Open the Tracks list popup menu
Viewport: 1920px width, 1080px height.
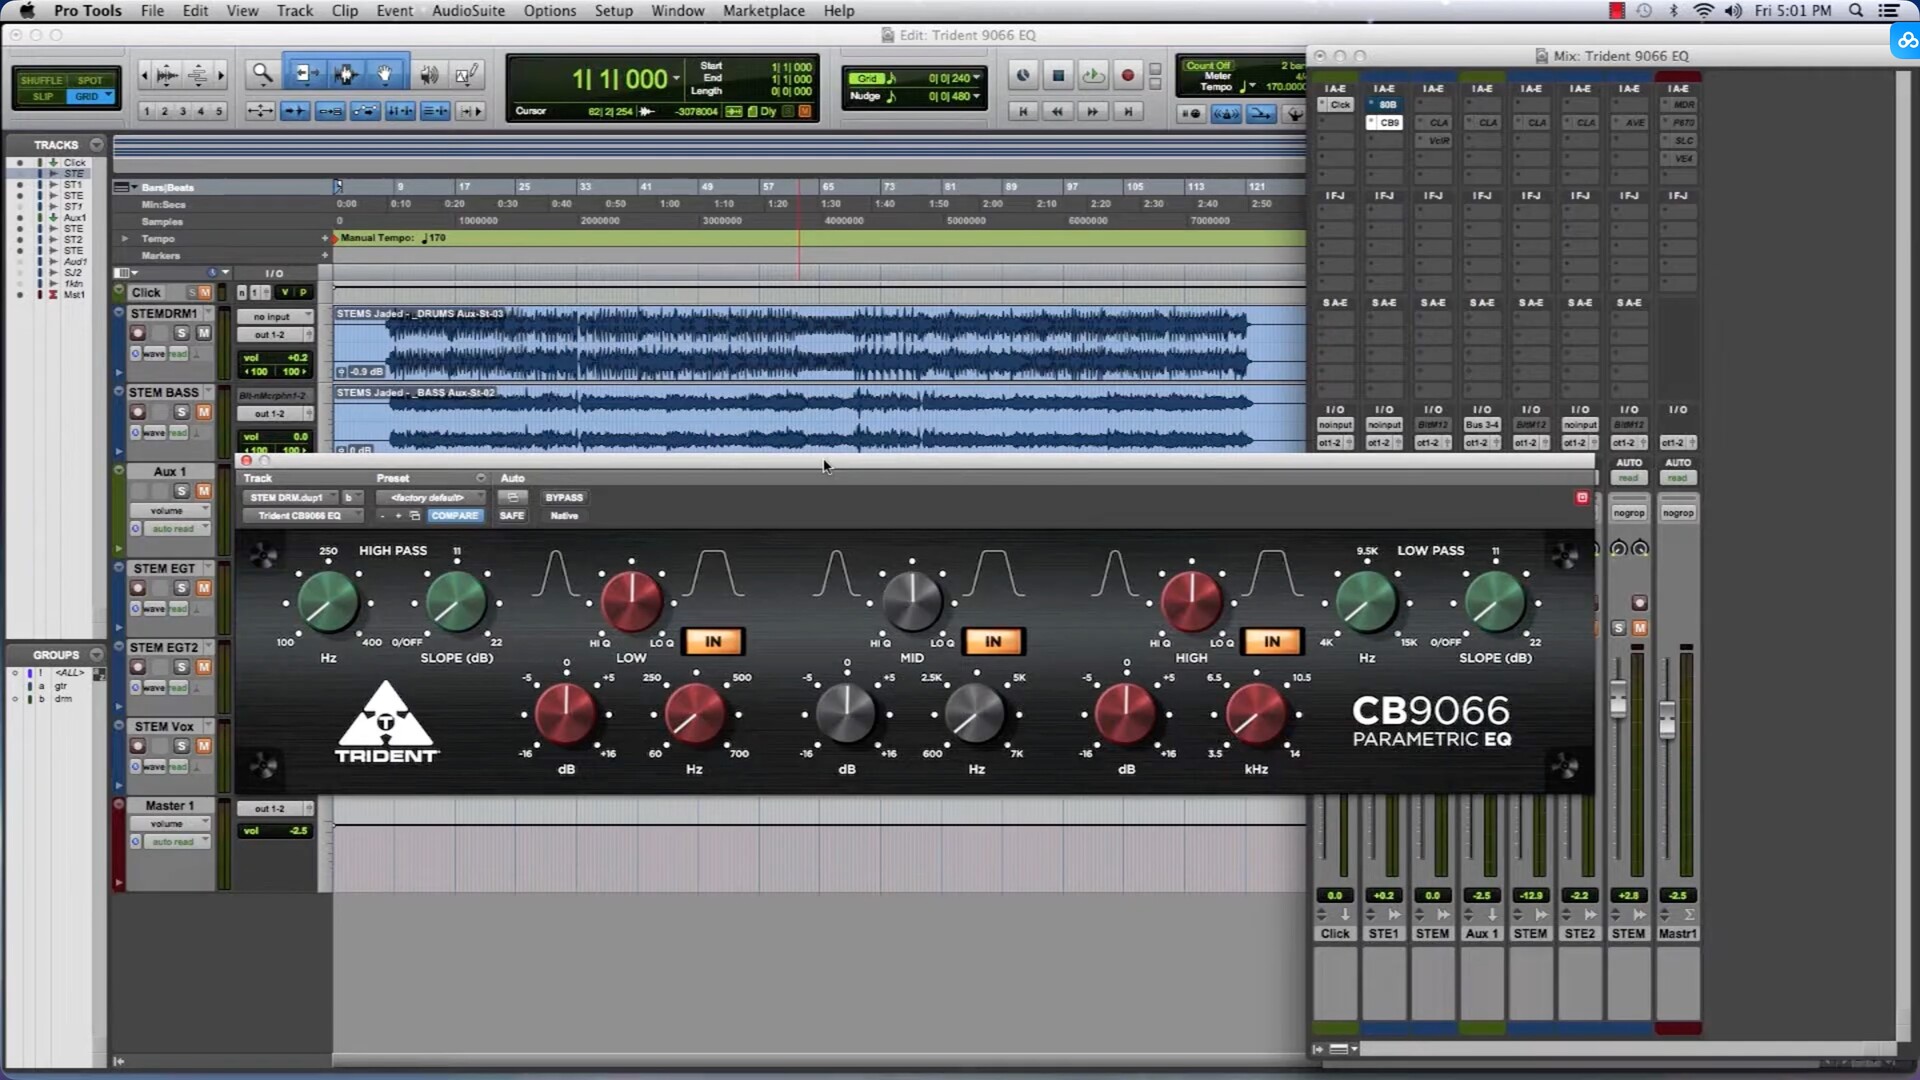[x=96, y=145]
